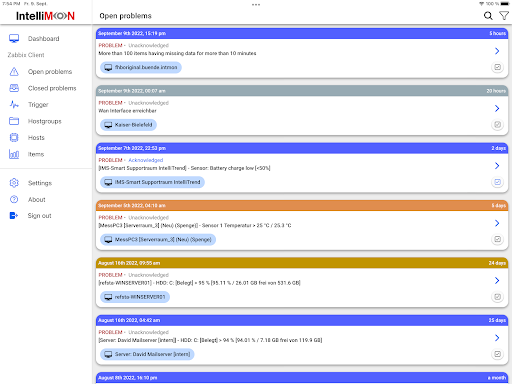Click the 'More than 100 items having missing data' text

[177, 53]
